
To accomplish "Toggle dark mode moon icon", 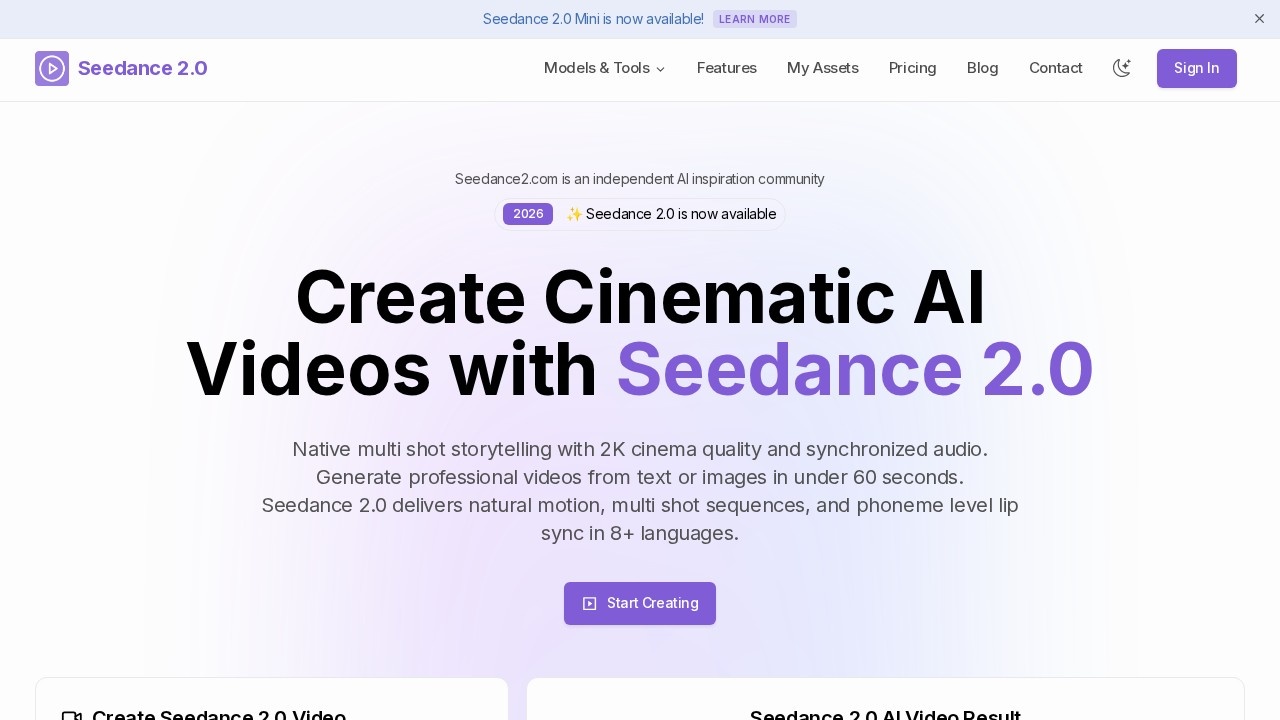I will (1122, 68).
